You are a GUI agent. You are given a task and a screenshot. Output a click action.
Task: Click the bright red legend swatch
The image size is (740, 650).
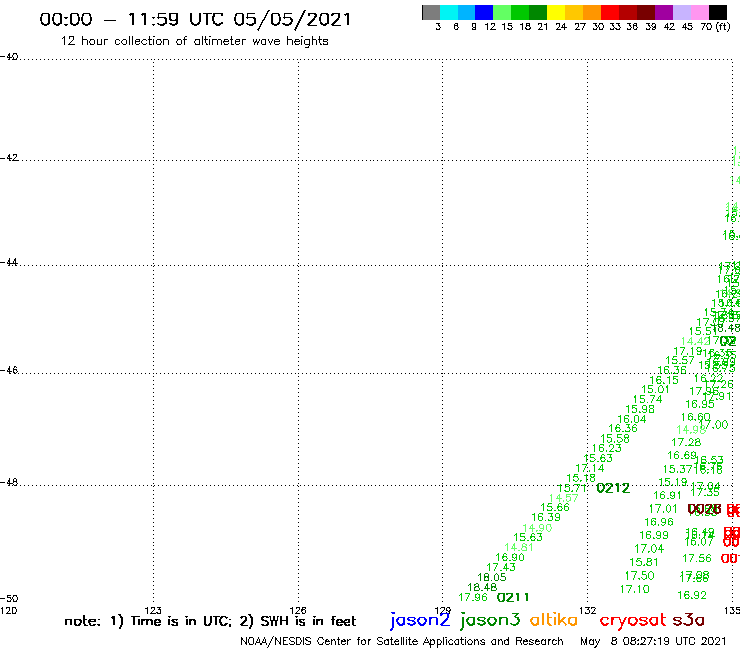pos(609,12)
